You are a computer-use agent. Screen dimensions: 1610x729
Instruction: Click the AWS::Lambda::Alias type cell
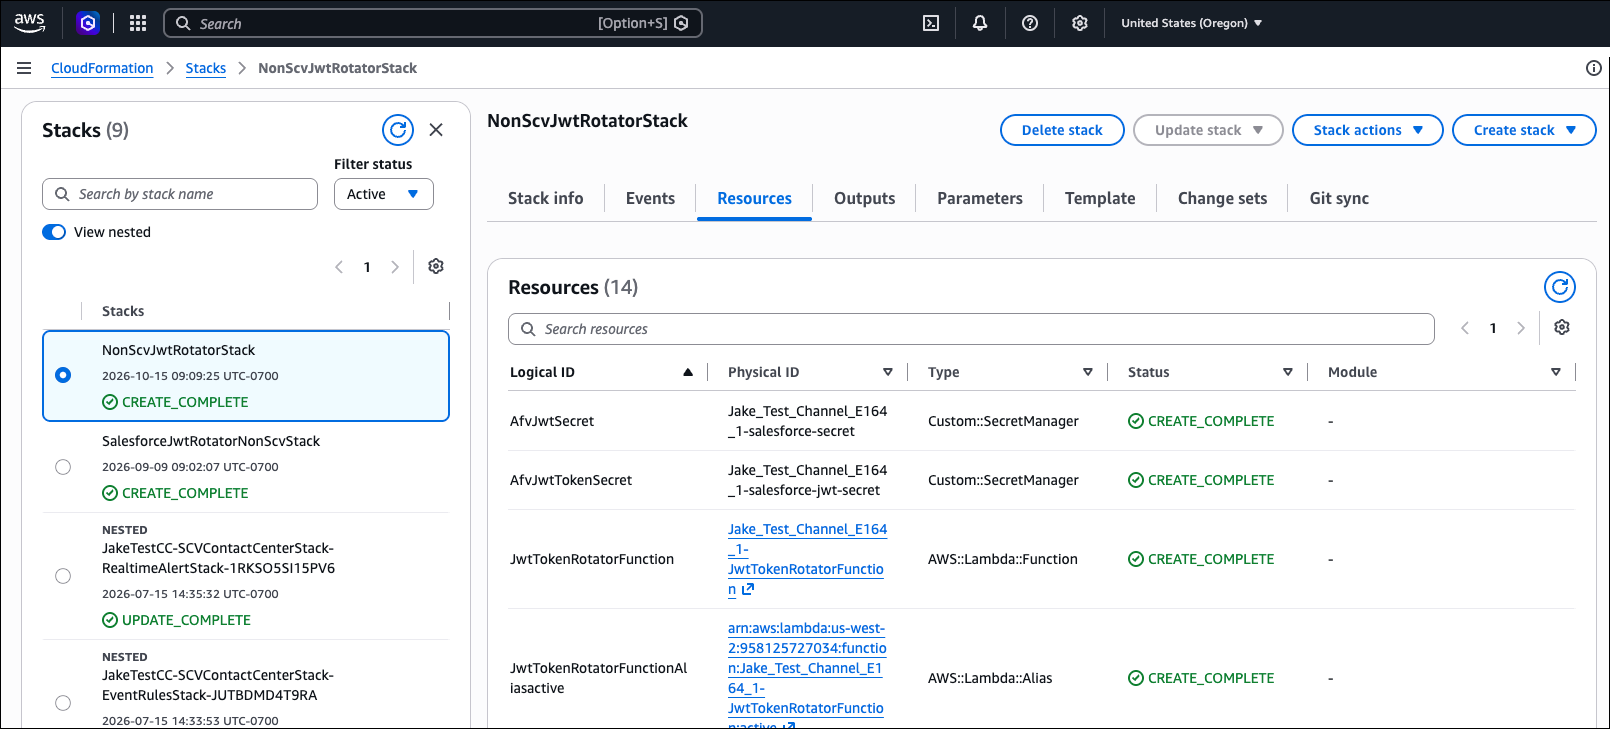point(990,678)
